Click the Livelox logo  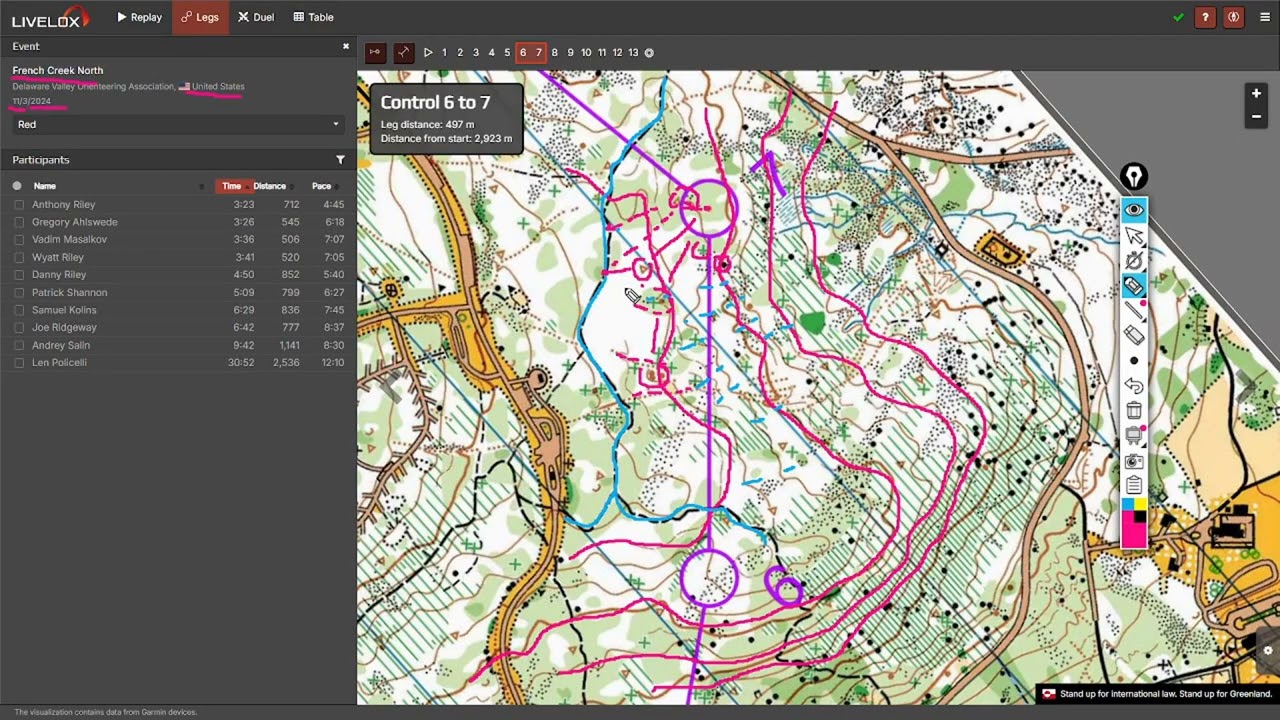[x=50, y=17]
